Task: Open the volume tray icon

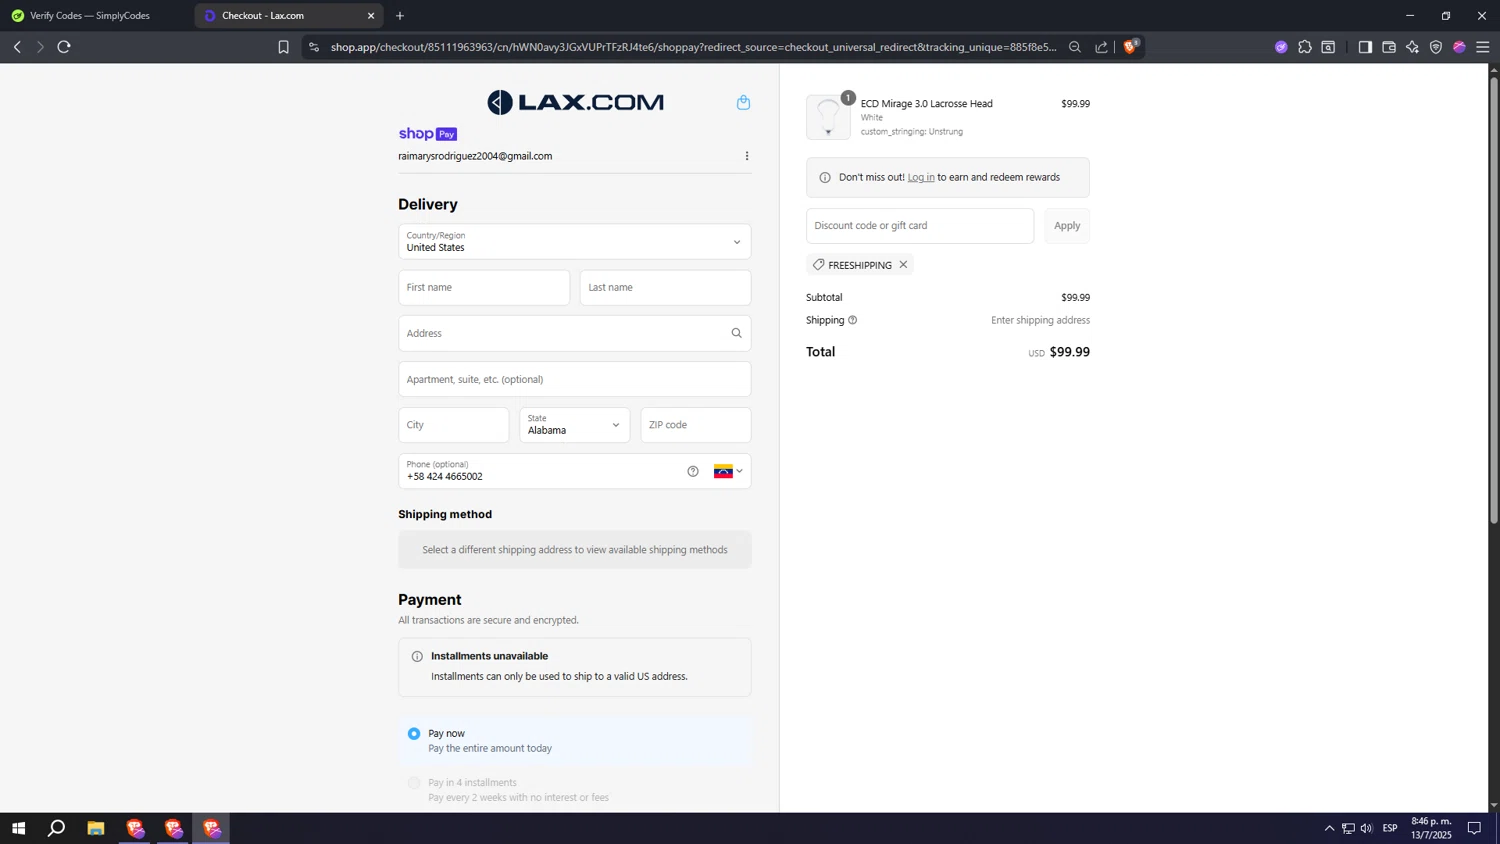Action: pyautogui.click(x=1367, y=828)
